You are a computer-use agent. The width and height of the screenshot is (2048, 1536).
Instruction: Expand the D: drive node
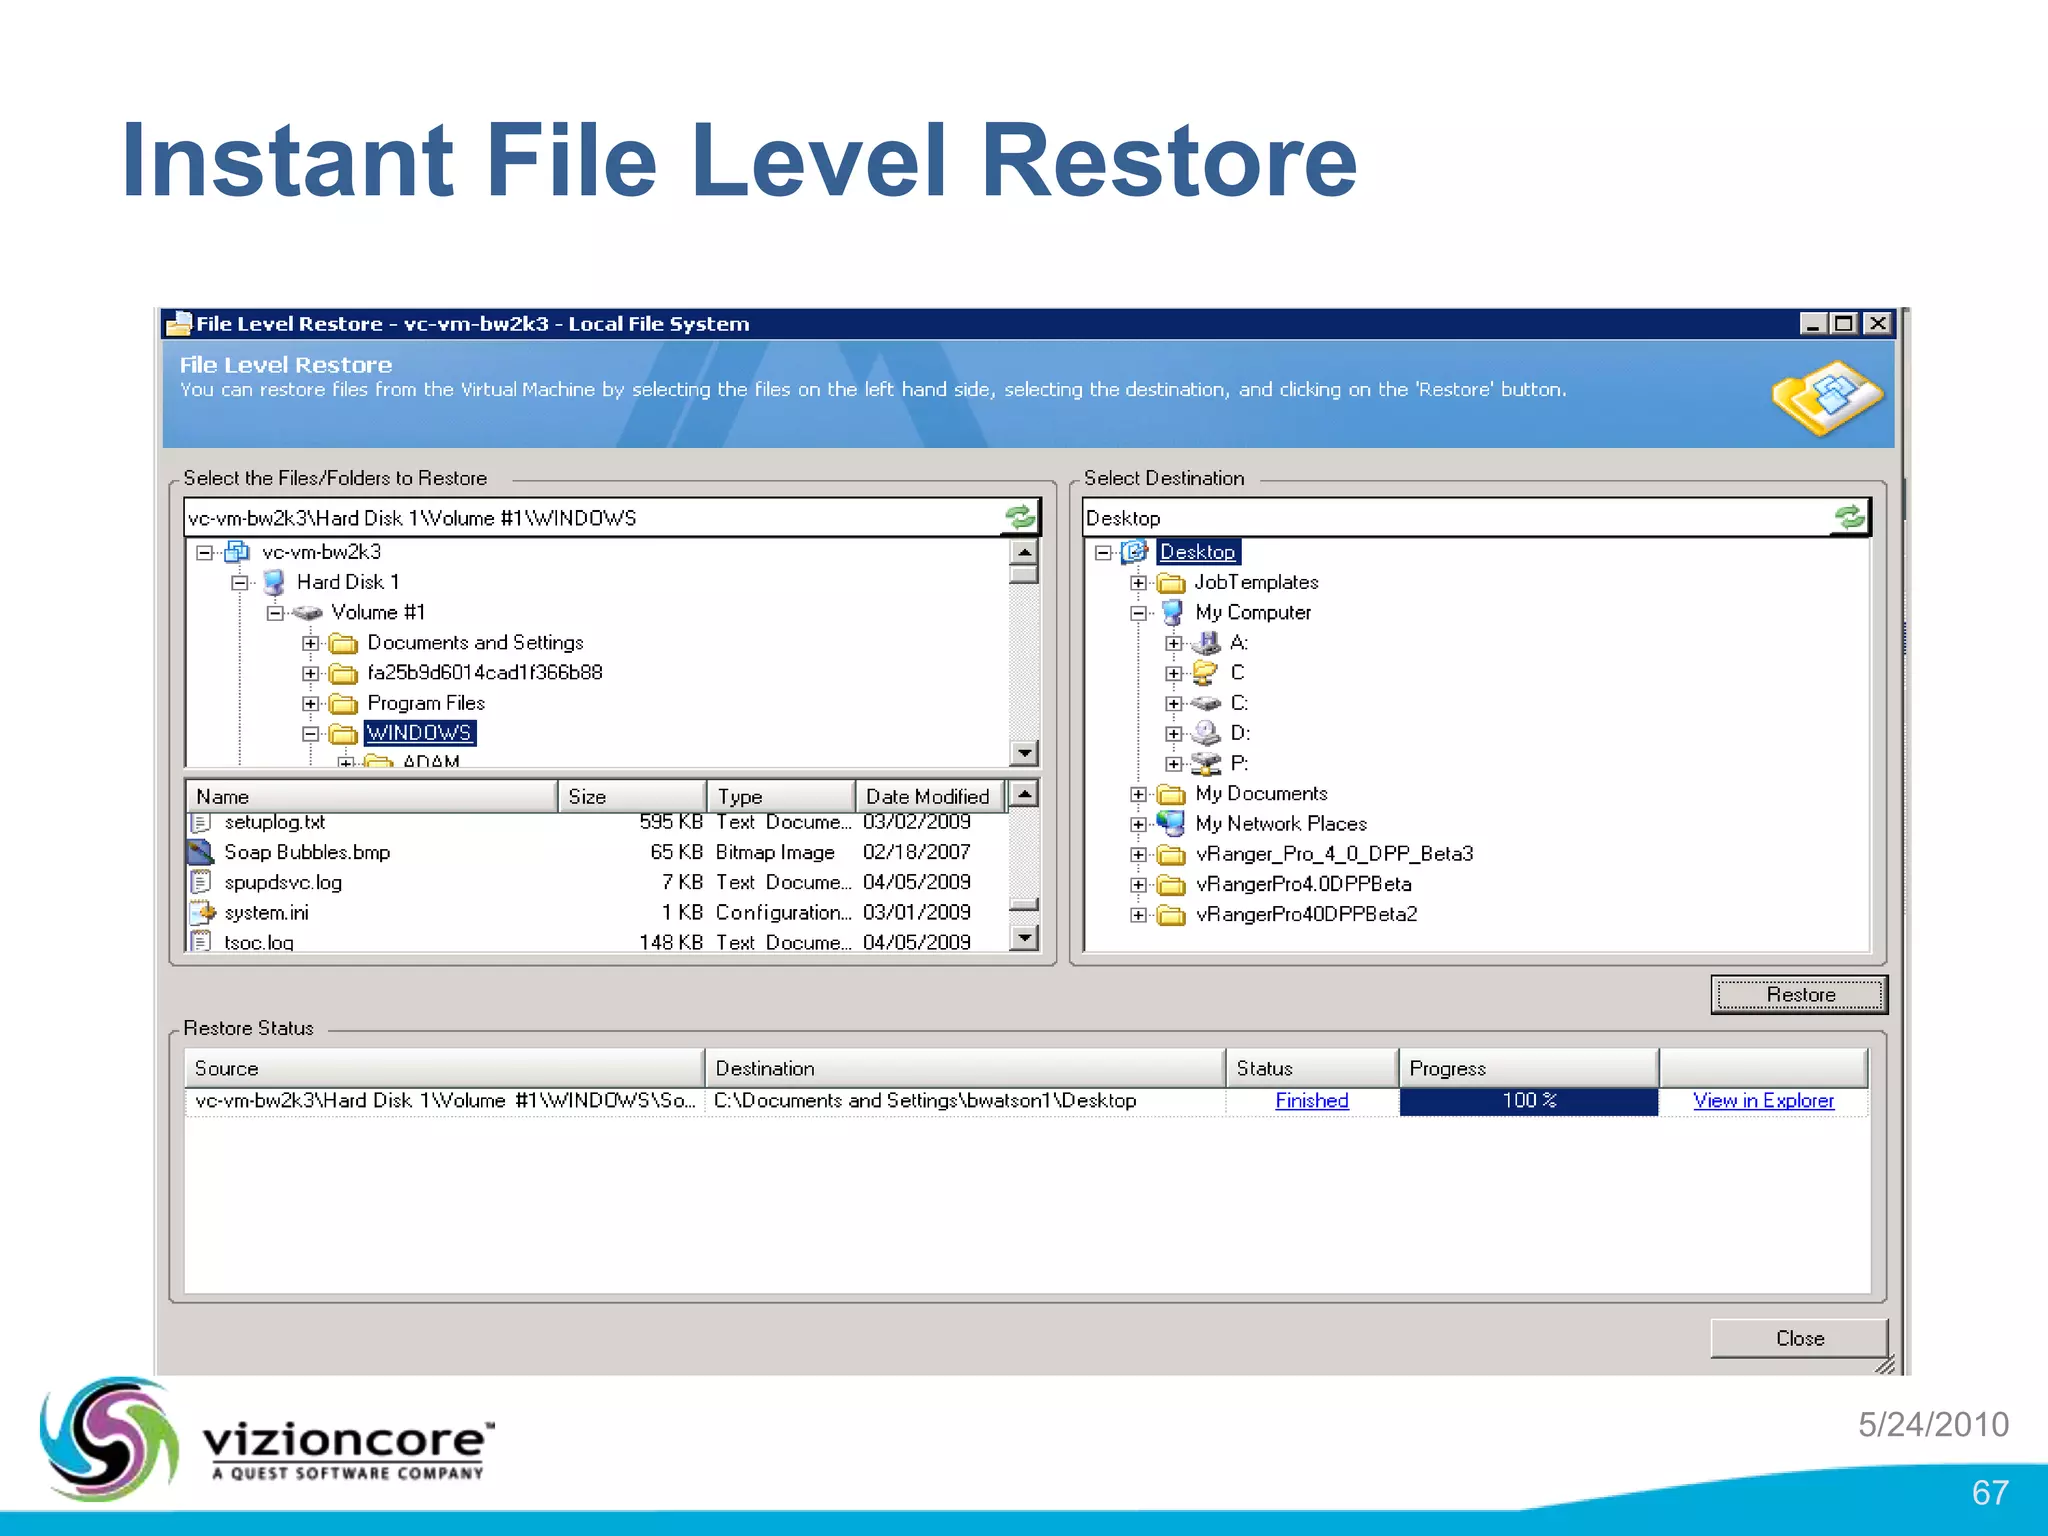point(1174,734)
